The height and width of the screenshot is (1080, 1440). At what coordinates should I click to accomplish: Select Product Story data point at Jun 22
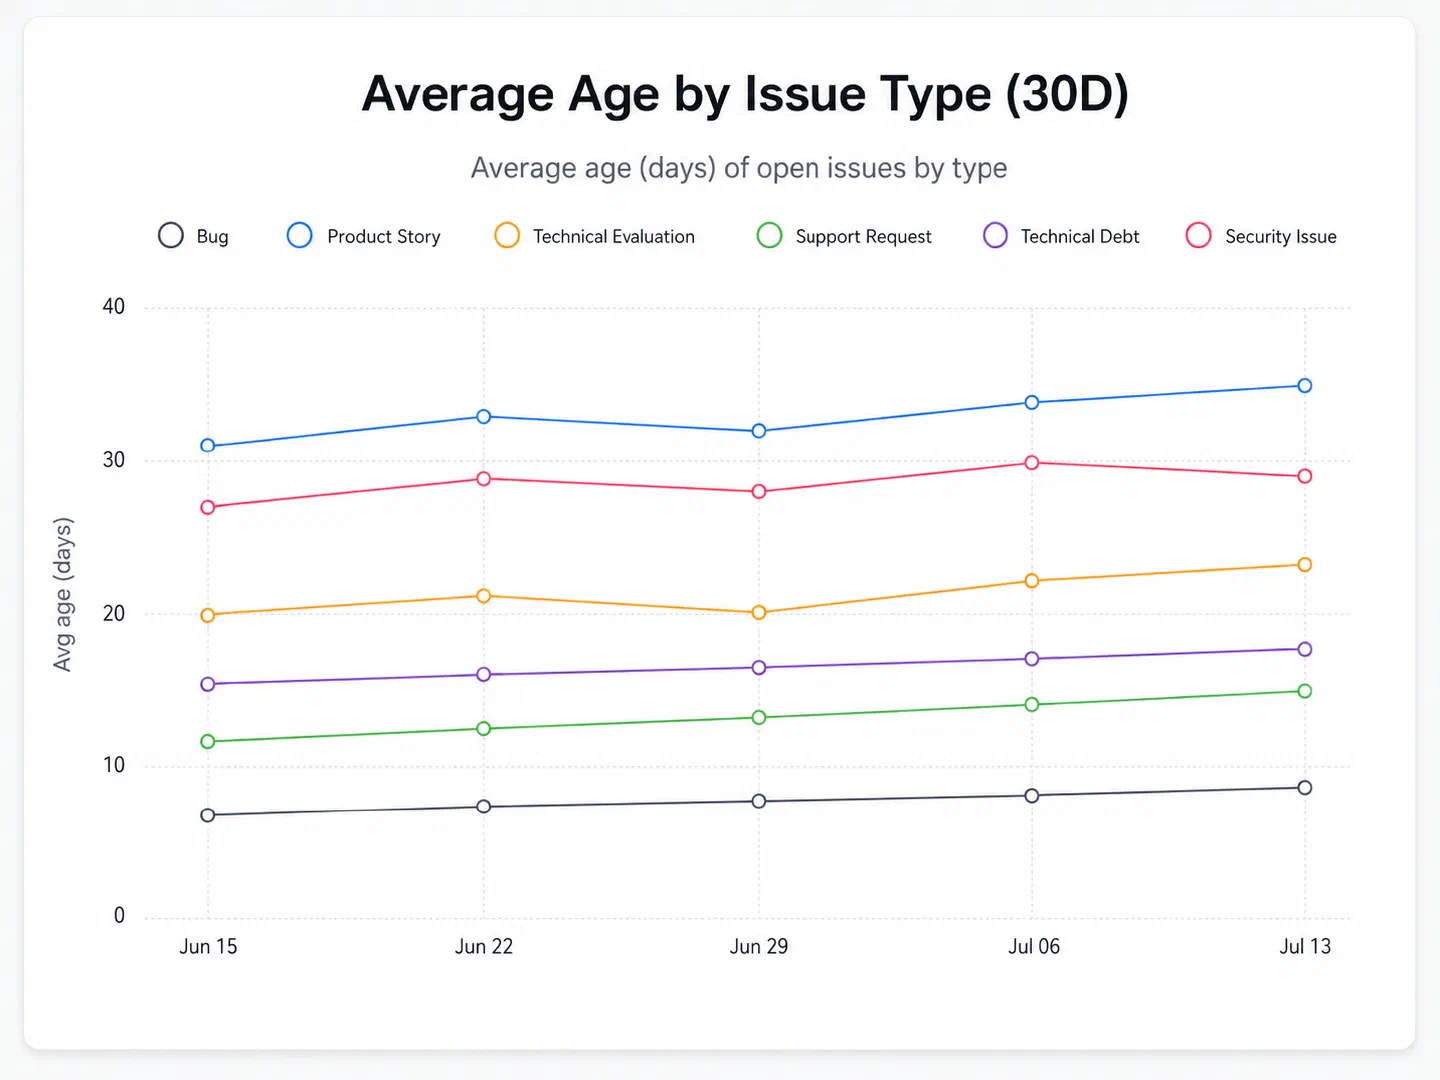coord(483,416)
